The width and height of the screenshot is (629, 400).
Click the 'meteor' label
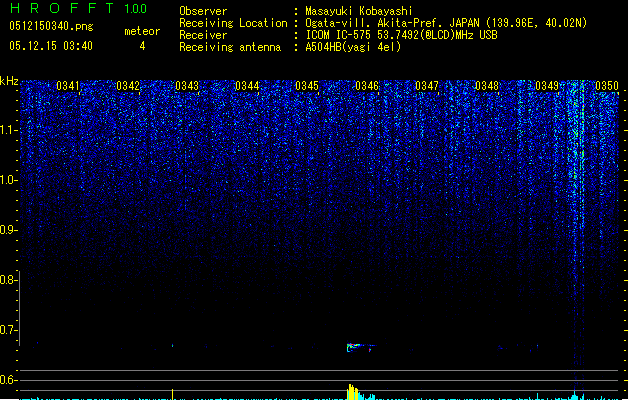[142, 31]
